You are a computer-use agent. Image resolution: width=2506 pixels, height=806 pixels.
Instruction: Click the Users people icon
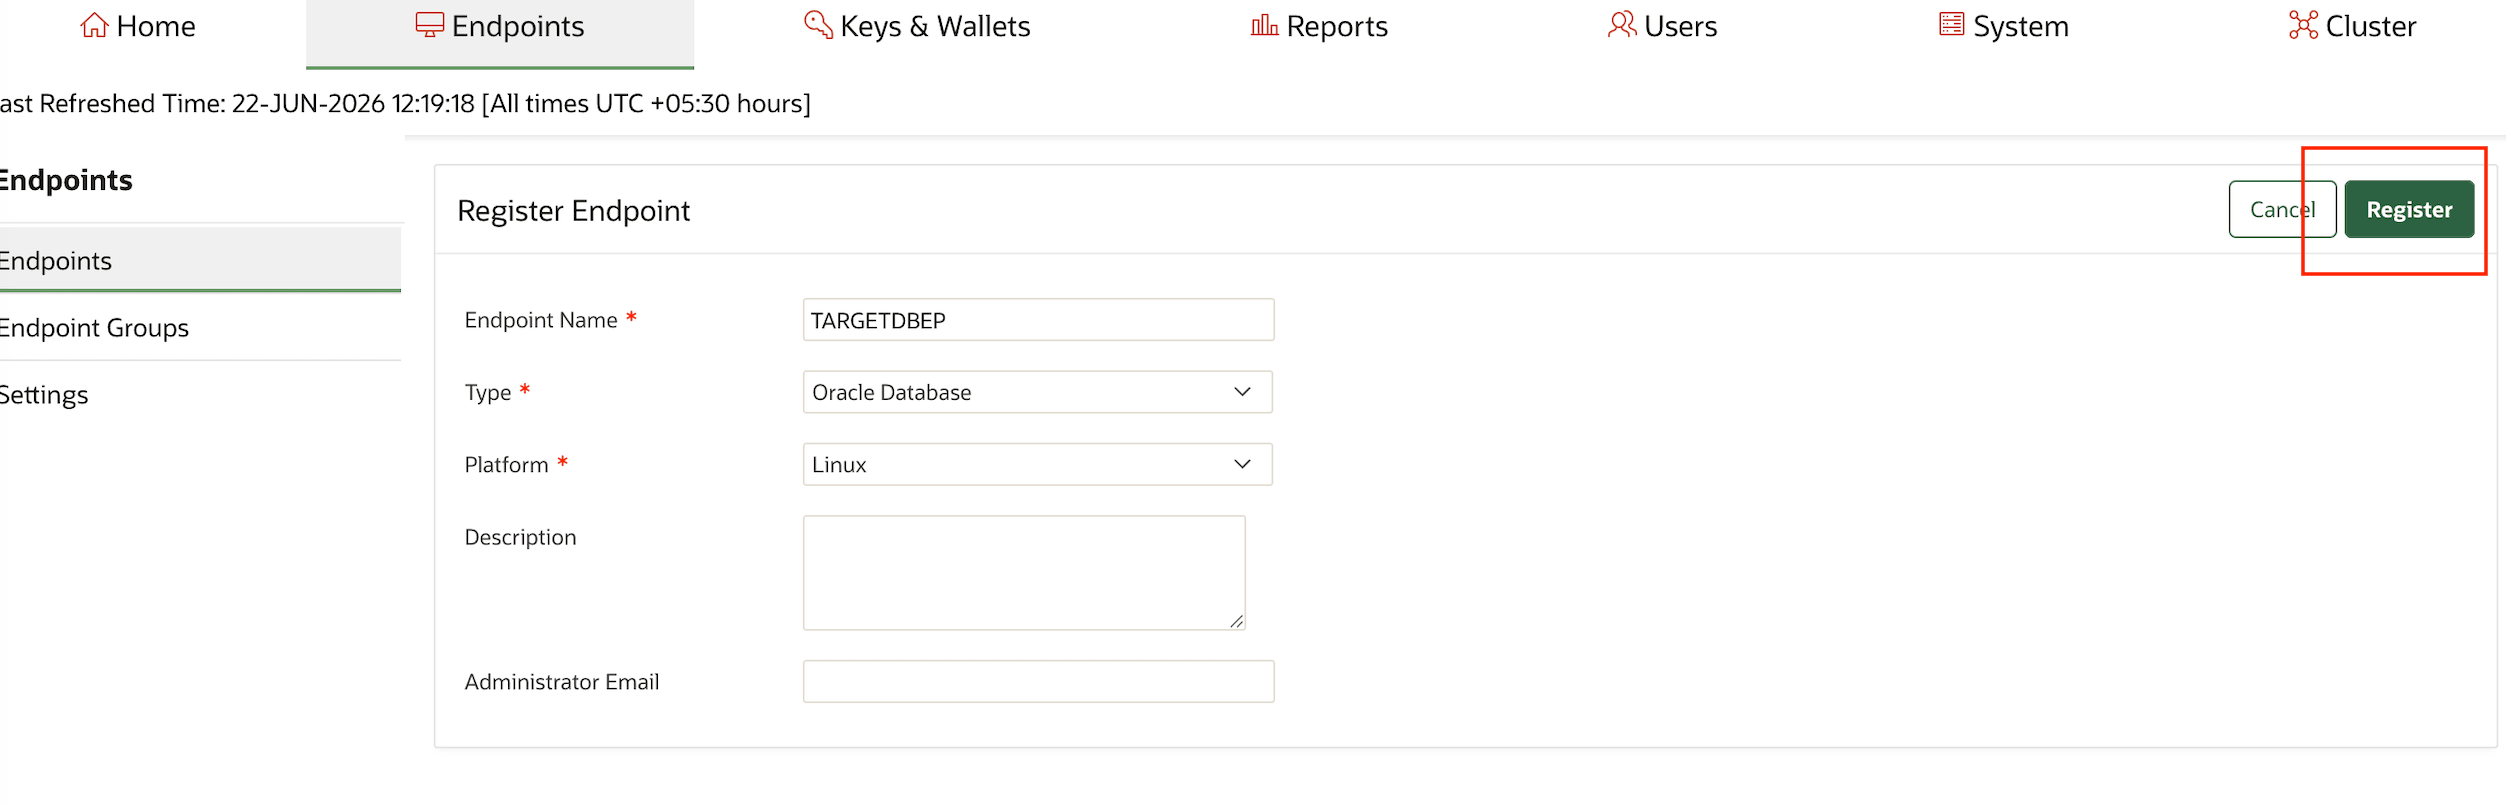(1622, 25)
